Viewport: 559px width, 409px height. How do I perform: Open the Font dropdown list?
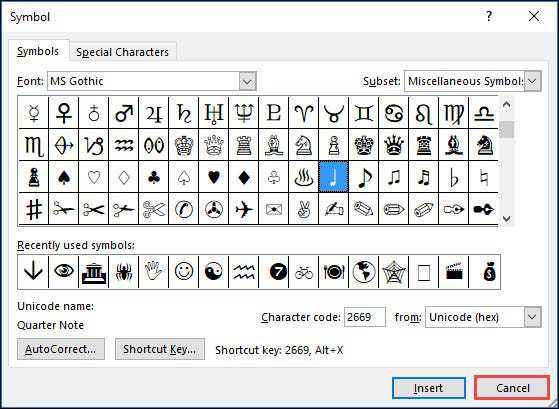[x=247, y=82]
